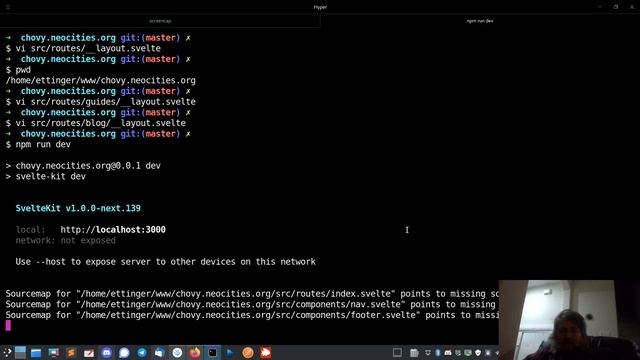This screenshot has height=360, width=640.
Task: Open the display configuration tray icon
Action: pos(458,353)
